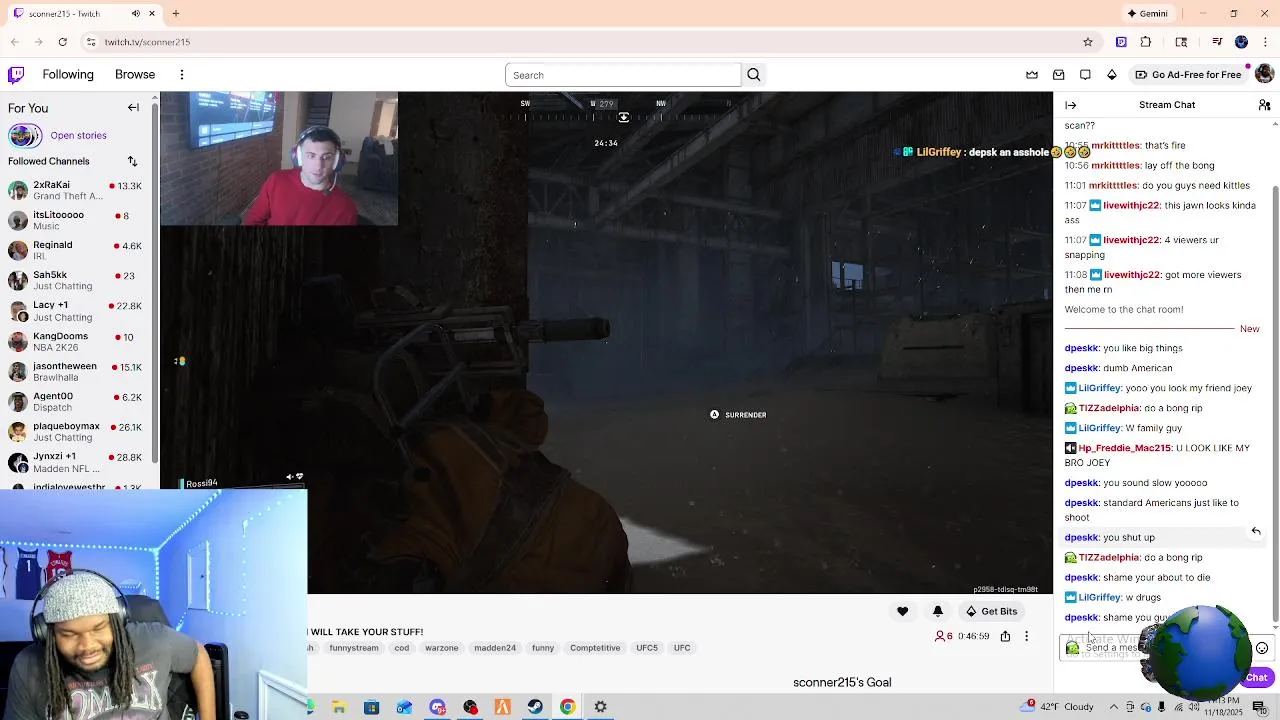
Task: Click the dpeskk username in 'you shut up'
Action: pyautogui.click(x=1081, y=538)
